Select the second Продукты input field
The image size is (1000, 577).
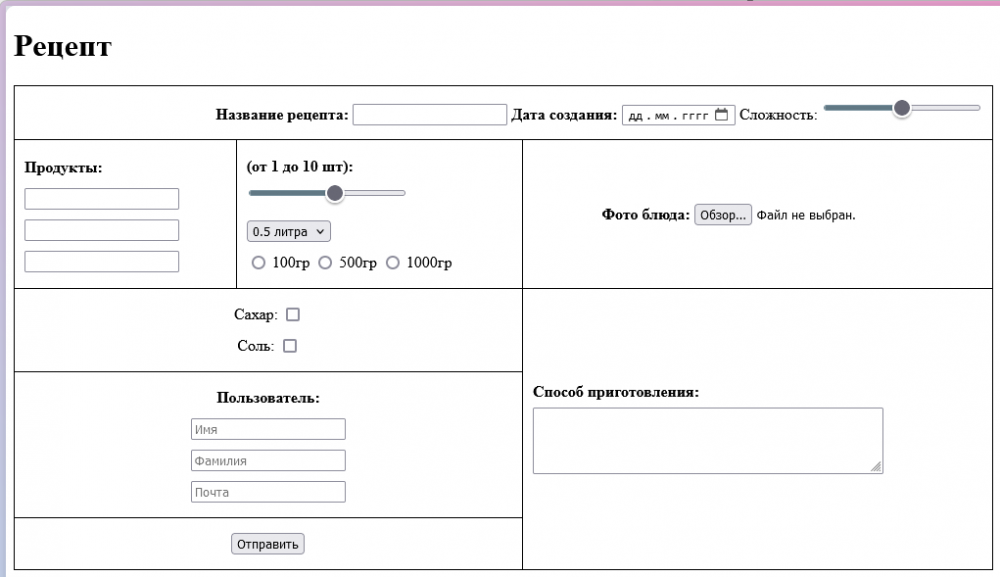tap(102, 230)
